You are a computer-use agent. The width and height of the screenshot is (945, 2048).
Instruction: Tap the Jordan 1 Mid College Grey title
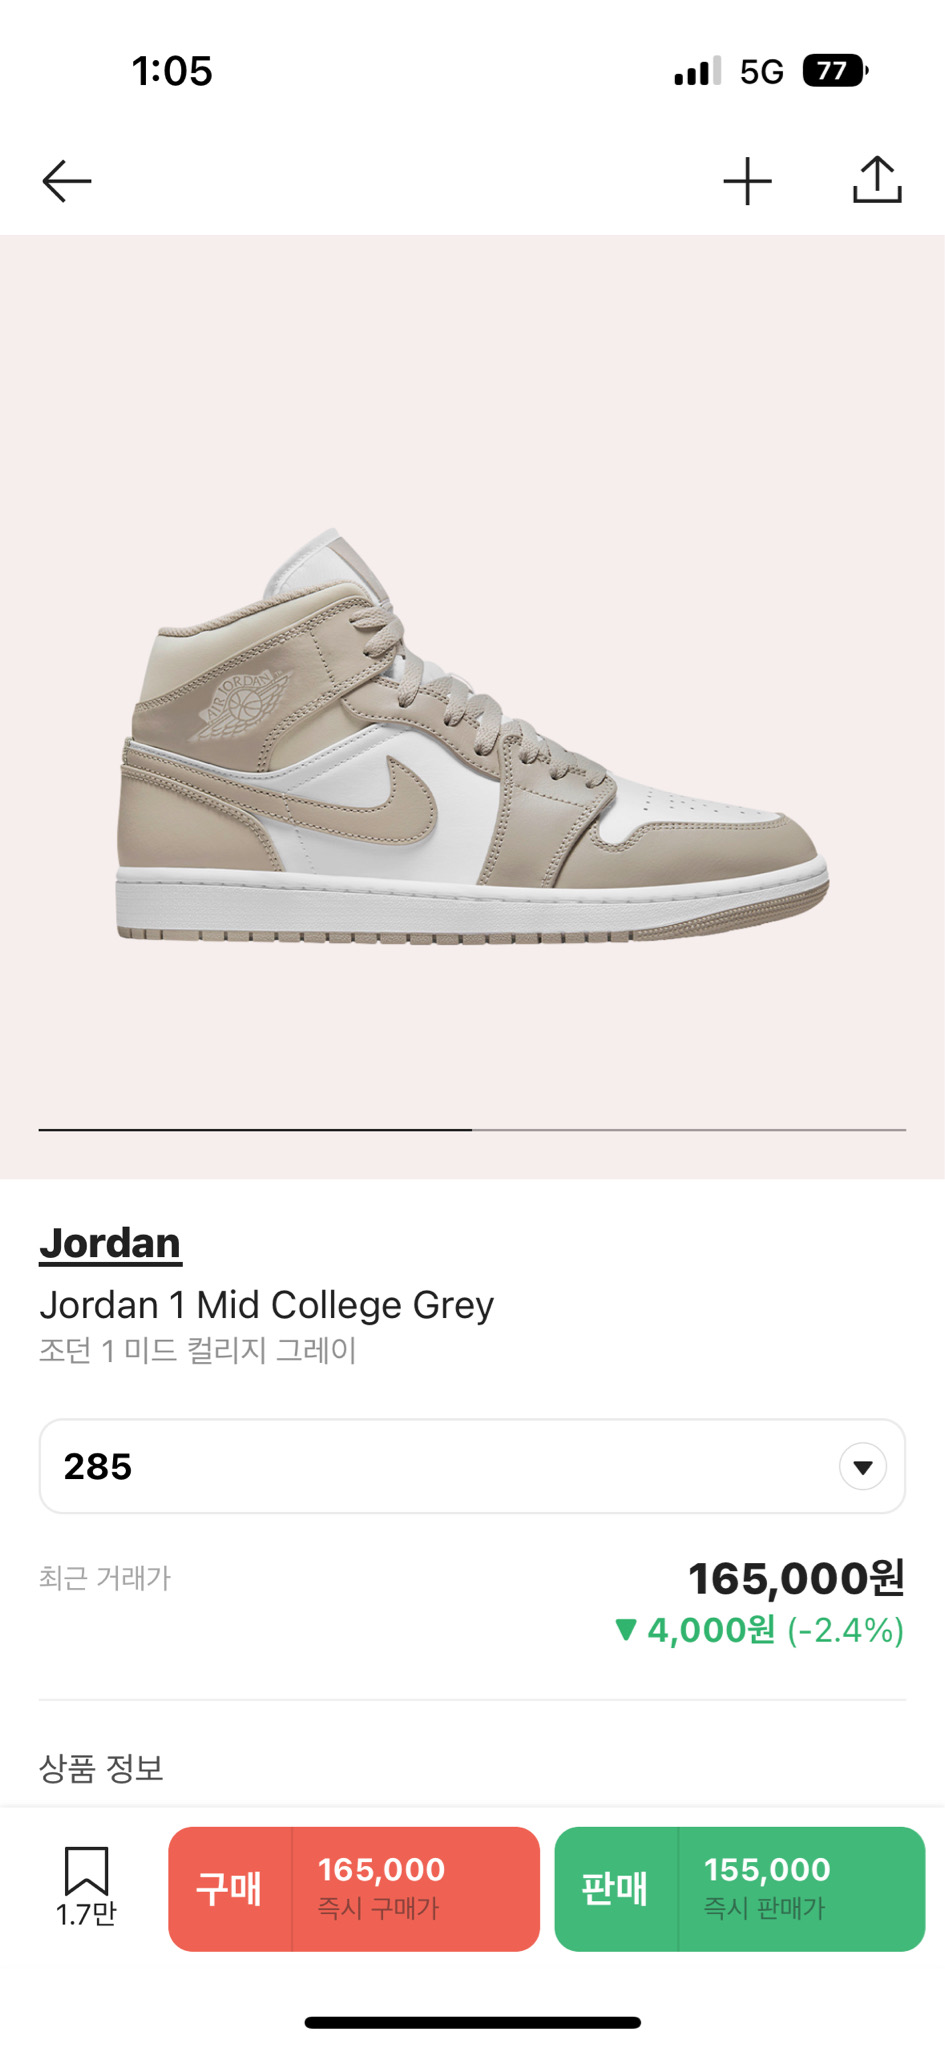(x=266, y=1305)
